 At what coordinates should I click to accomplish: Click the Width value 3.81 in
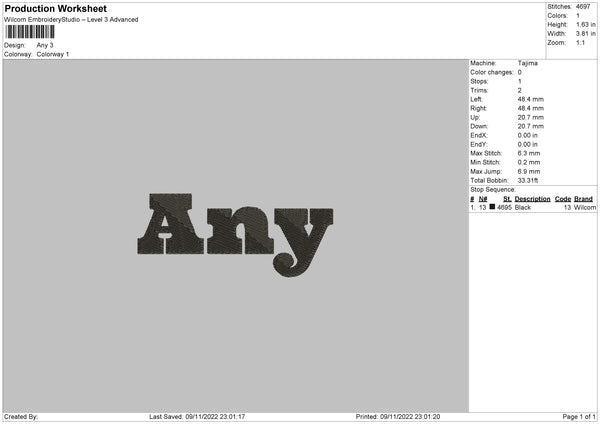(585, 34)
